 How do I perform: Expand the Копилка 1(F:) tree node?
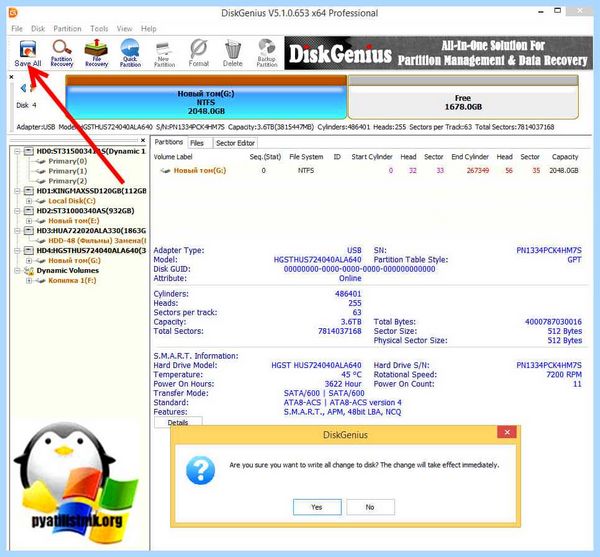pyautogui.click(x=29, y=280)
